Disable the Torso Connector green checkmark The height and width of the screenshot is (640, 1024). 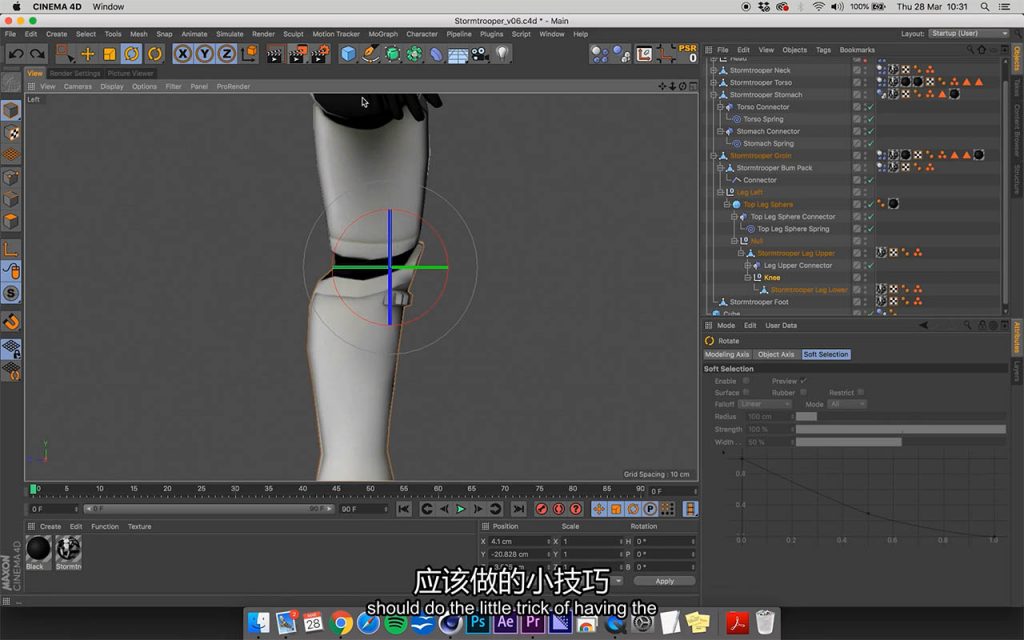871,107
